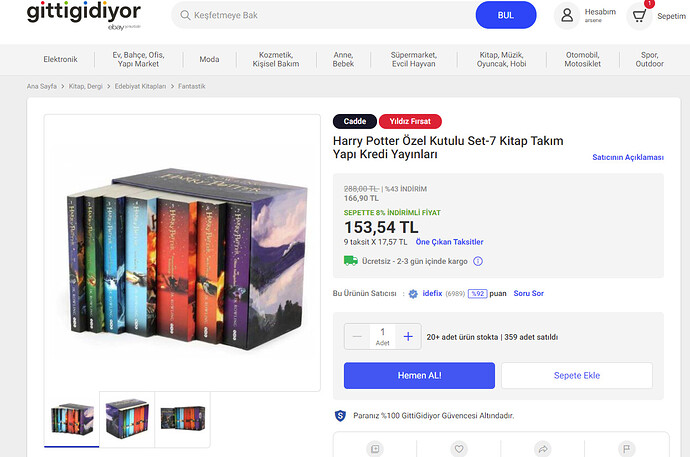This screenshot has height=457, width=690.
Task: Increase quantity with the plus button
Action: point(408,336)
